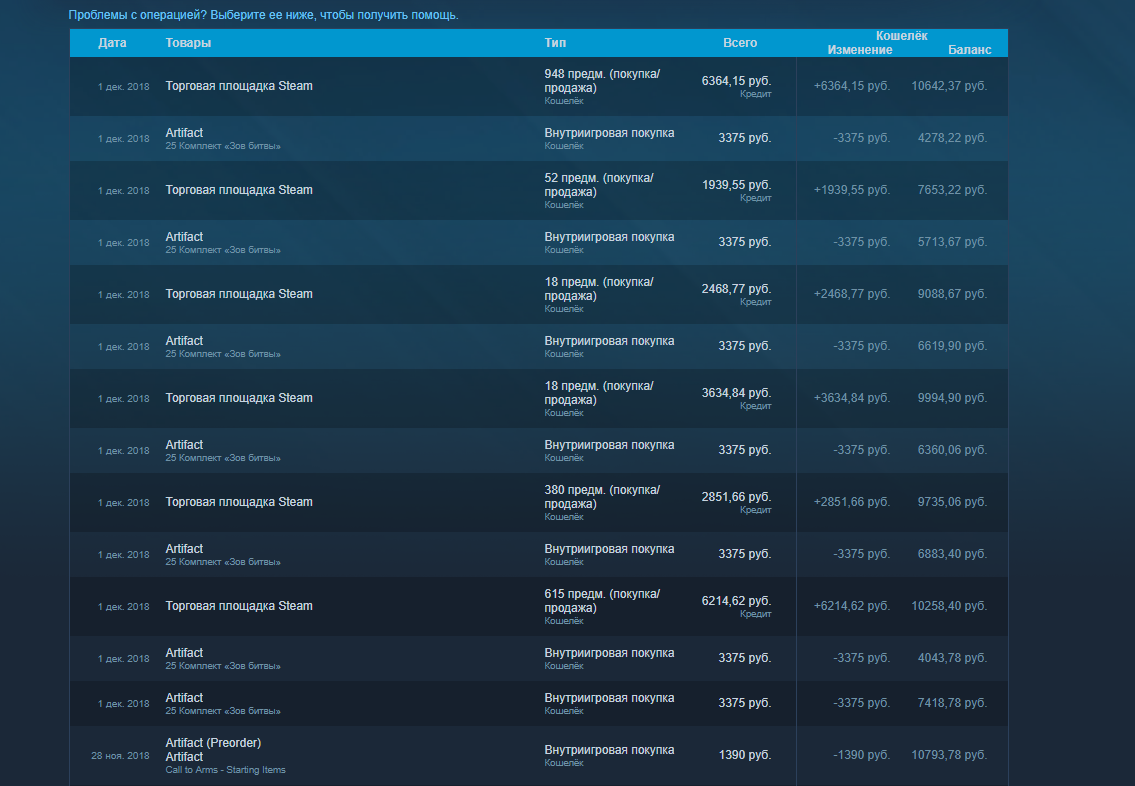Click the Товары column header

click(x=188, y=43)
